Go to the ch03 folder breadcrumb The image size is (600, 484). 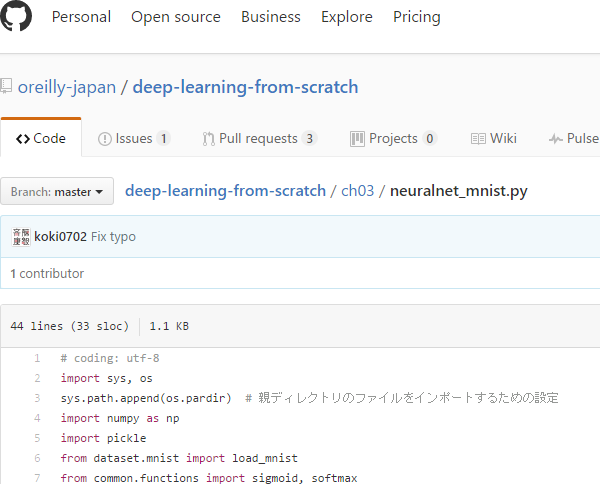[357, 191]
